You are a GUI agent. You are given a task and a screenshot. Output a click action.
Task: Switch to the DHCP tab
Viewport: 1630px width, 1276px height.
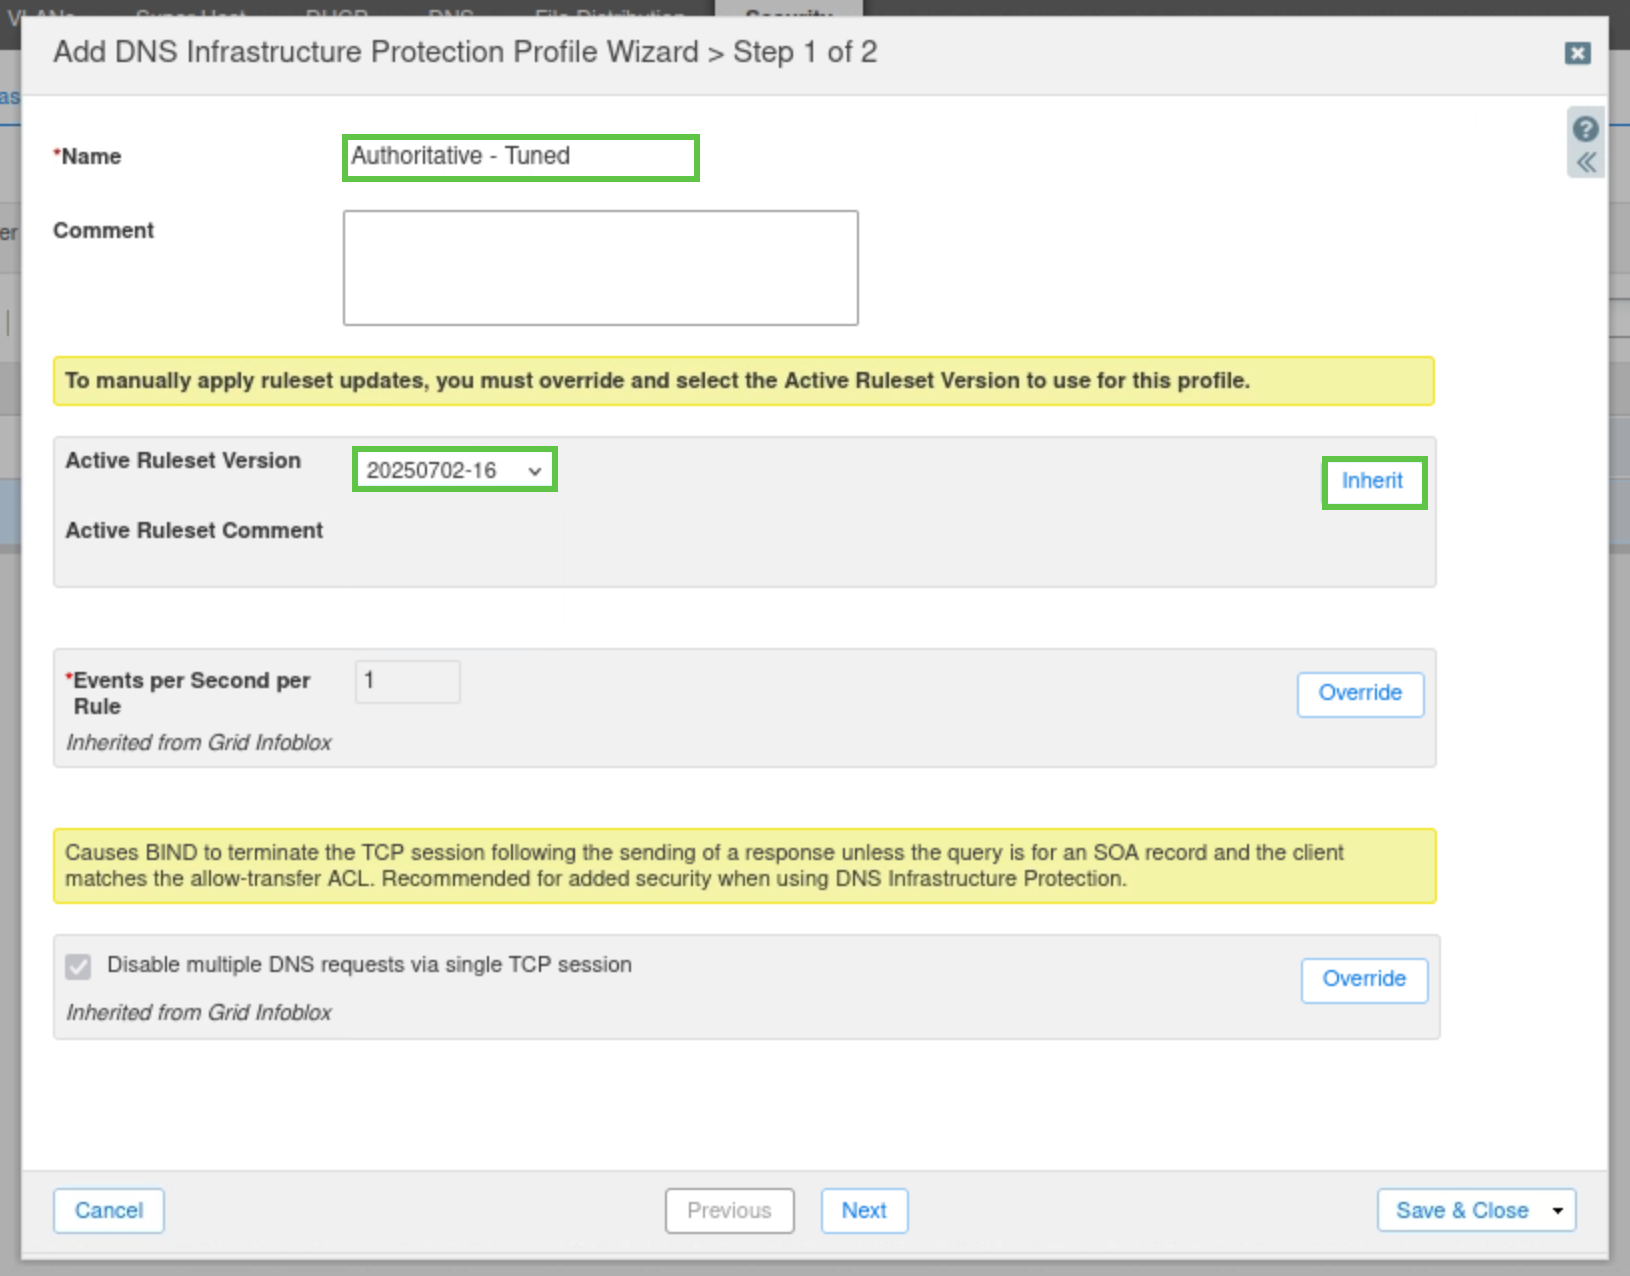(x=336, y=10)
